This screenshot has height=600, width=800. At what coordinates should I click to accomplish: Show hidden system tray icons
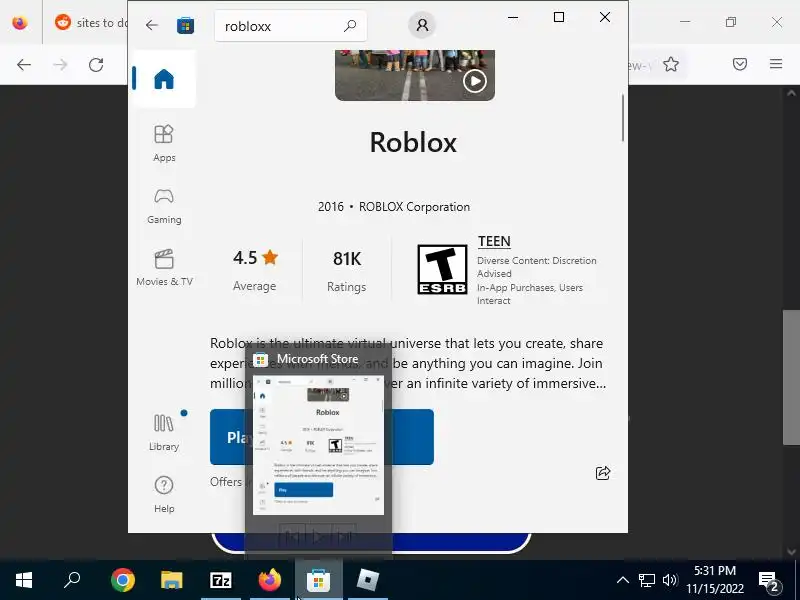click(622, 580)
